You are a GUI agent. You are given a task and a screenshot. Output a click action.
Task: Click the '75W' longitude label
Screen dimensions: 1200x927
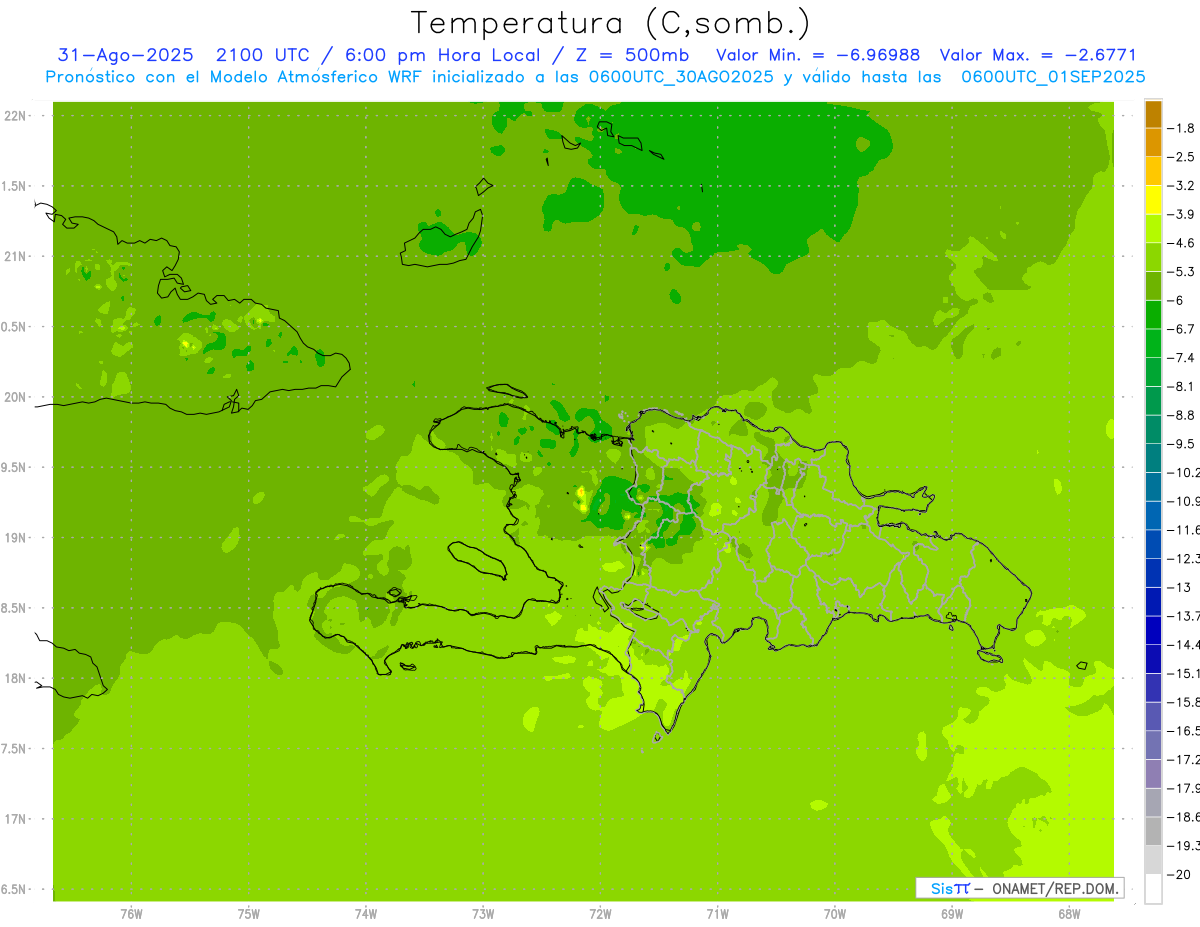[249, 914]
